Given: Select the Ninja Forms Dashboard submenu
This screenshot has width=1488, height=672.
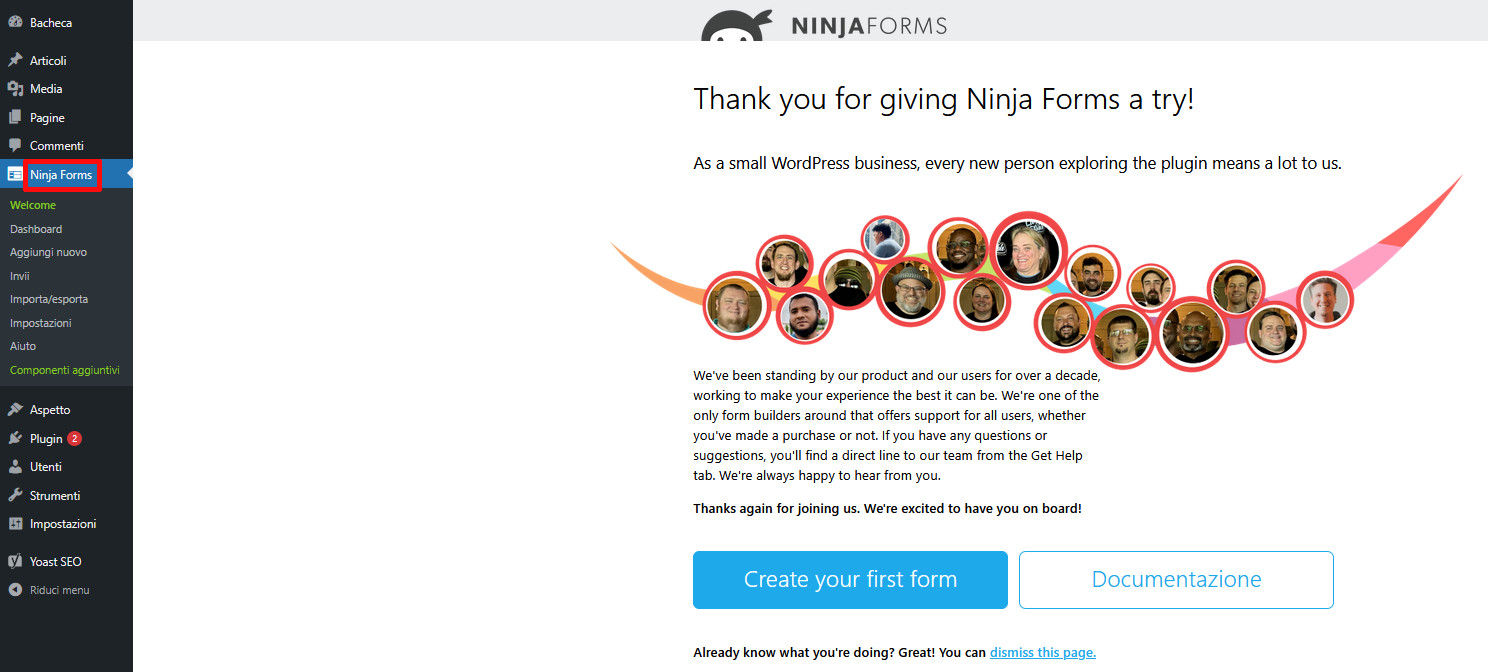Looking at the screenshot, I should [x=36, y=229].
